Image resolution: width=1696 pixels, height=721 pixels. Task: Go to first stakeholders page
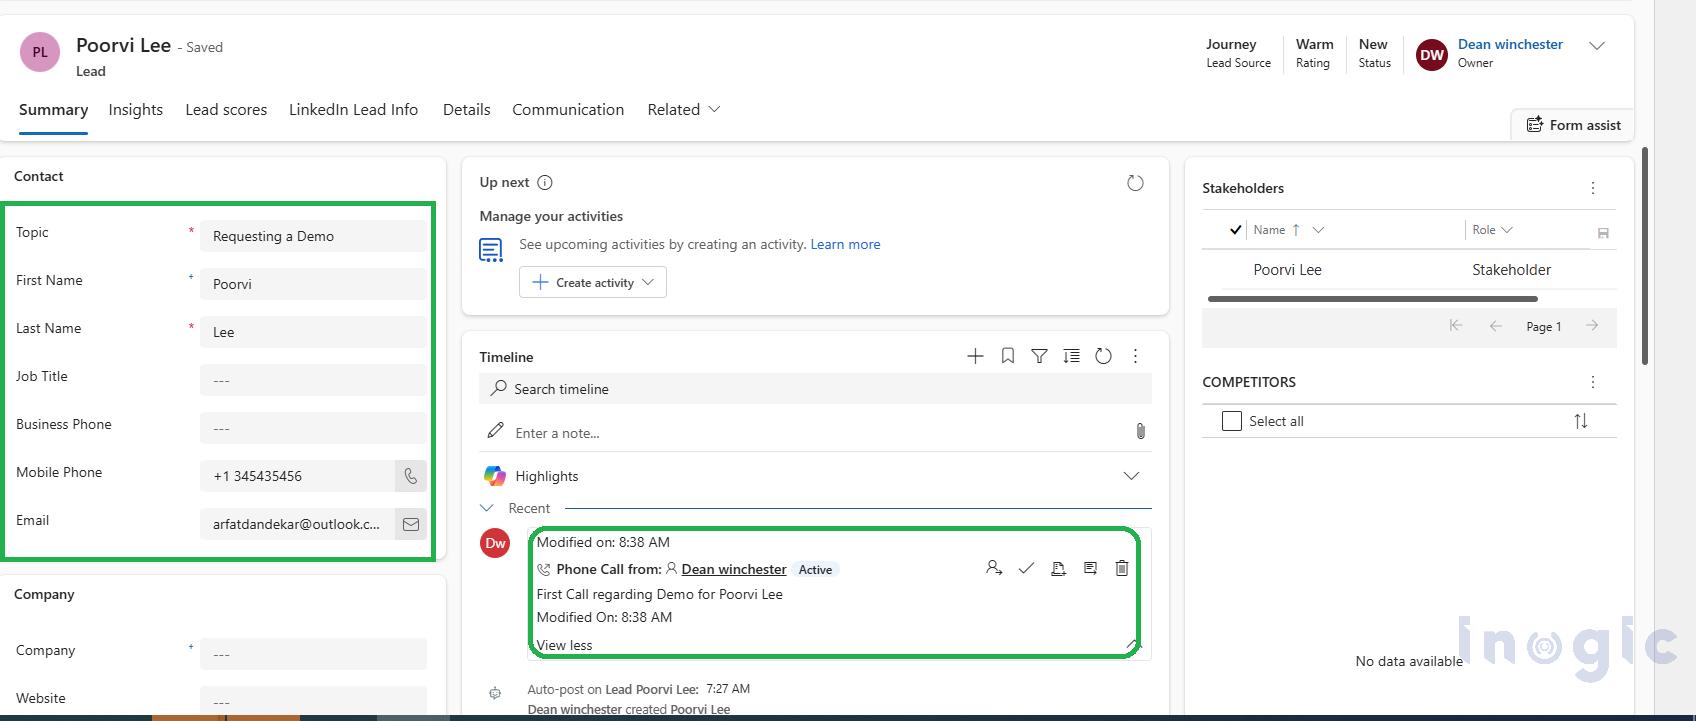click(x=1456, y=326)
